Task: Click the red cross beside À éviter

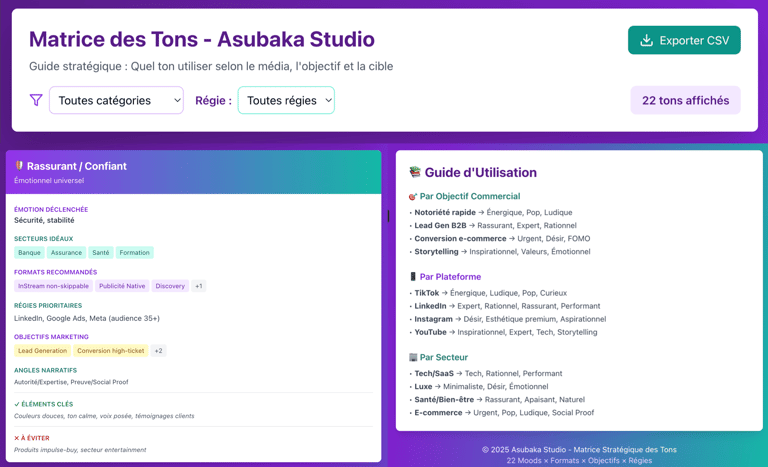Action: point(17,438)
